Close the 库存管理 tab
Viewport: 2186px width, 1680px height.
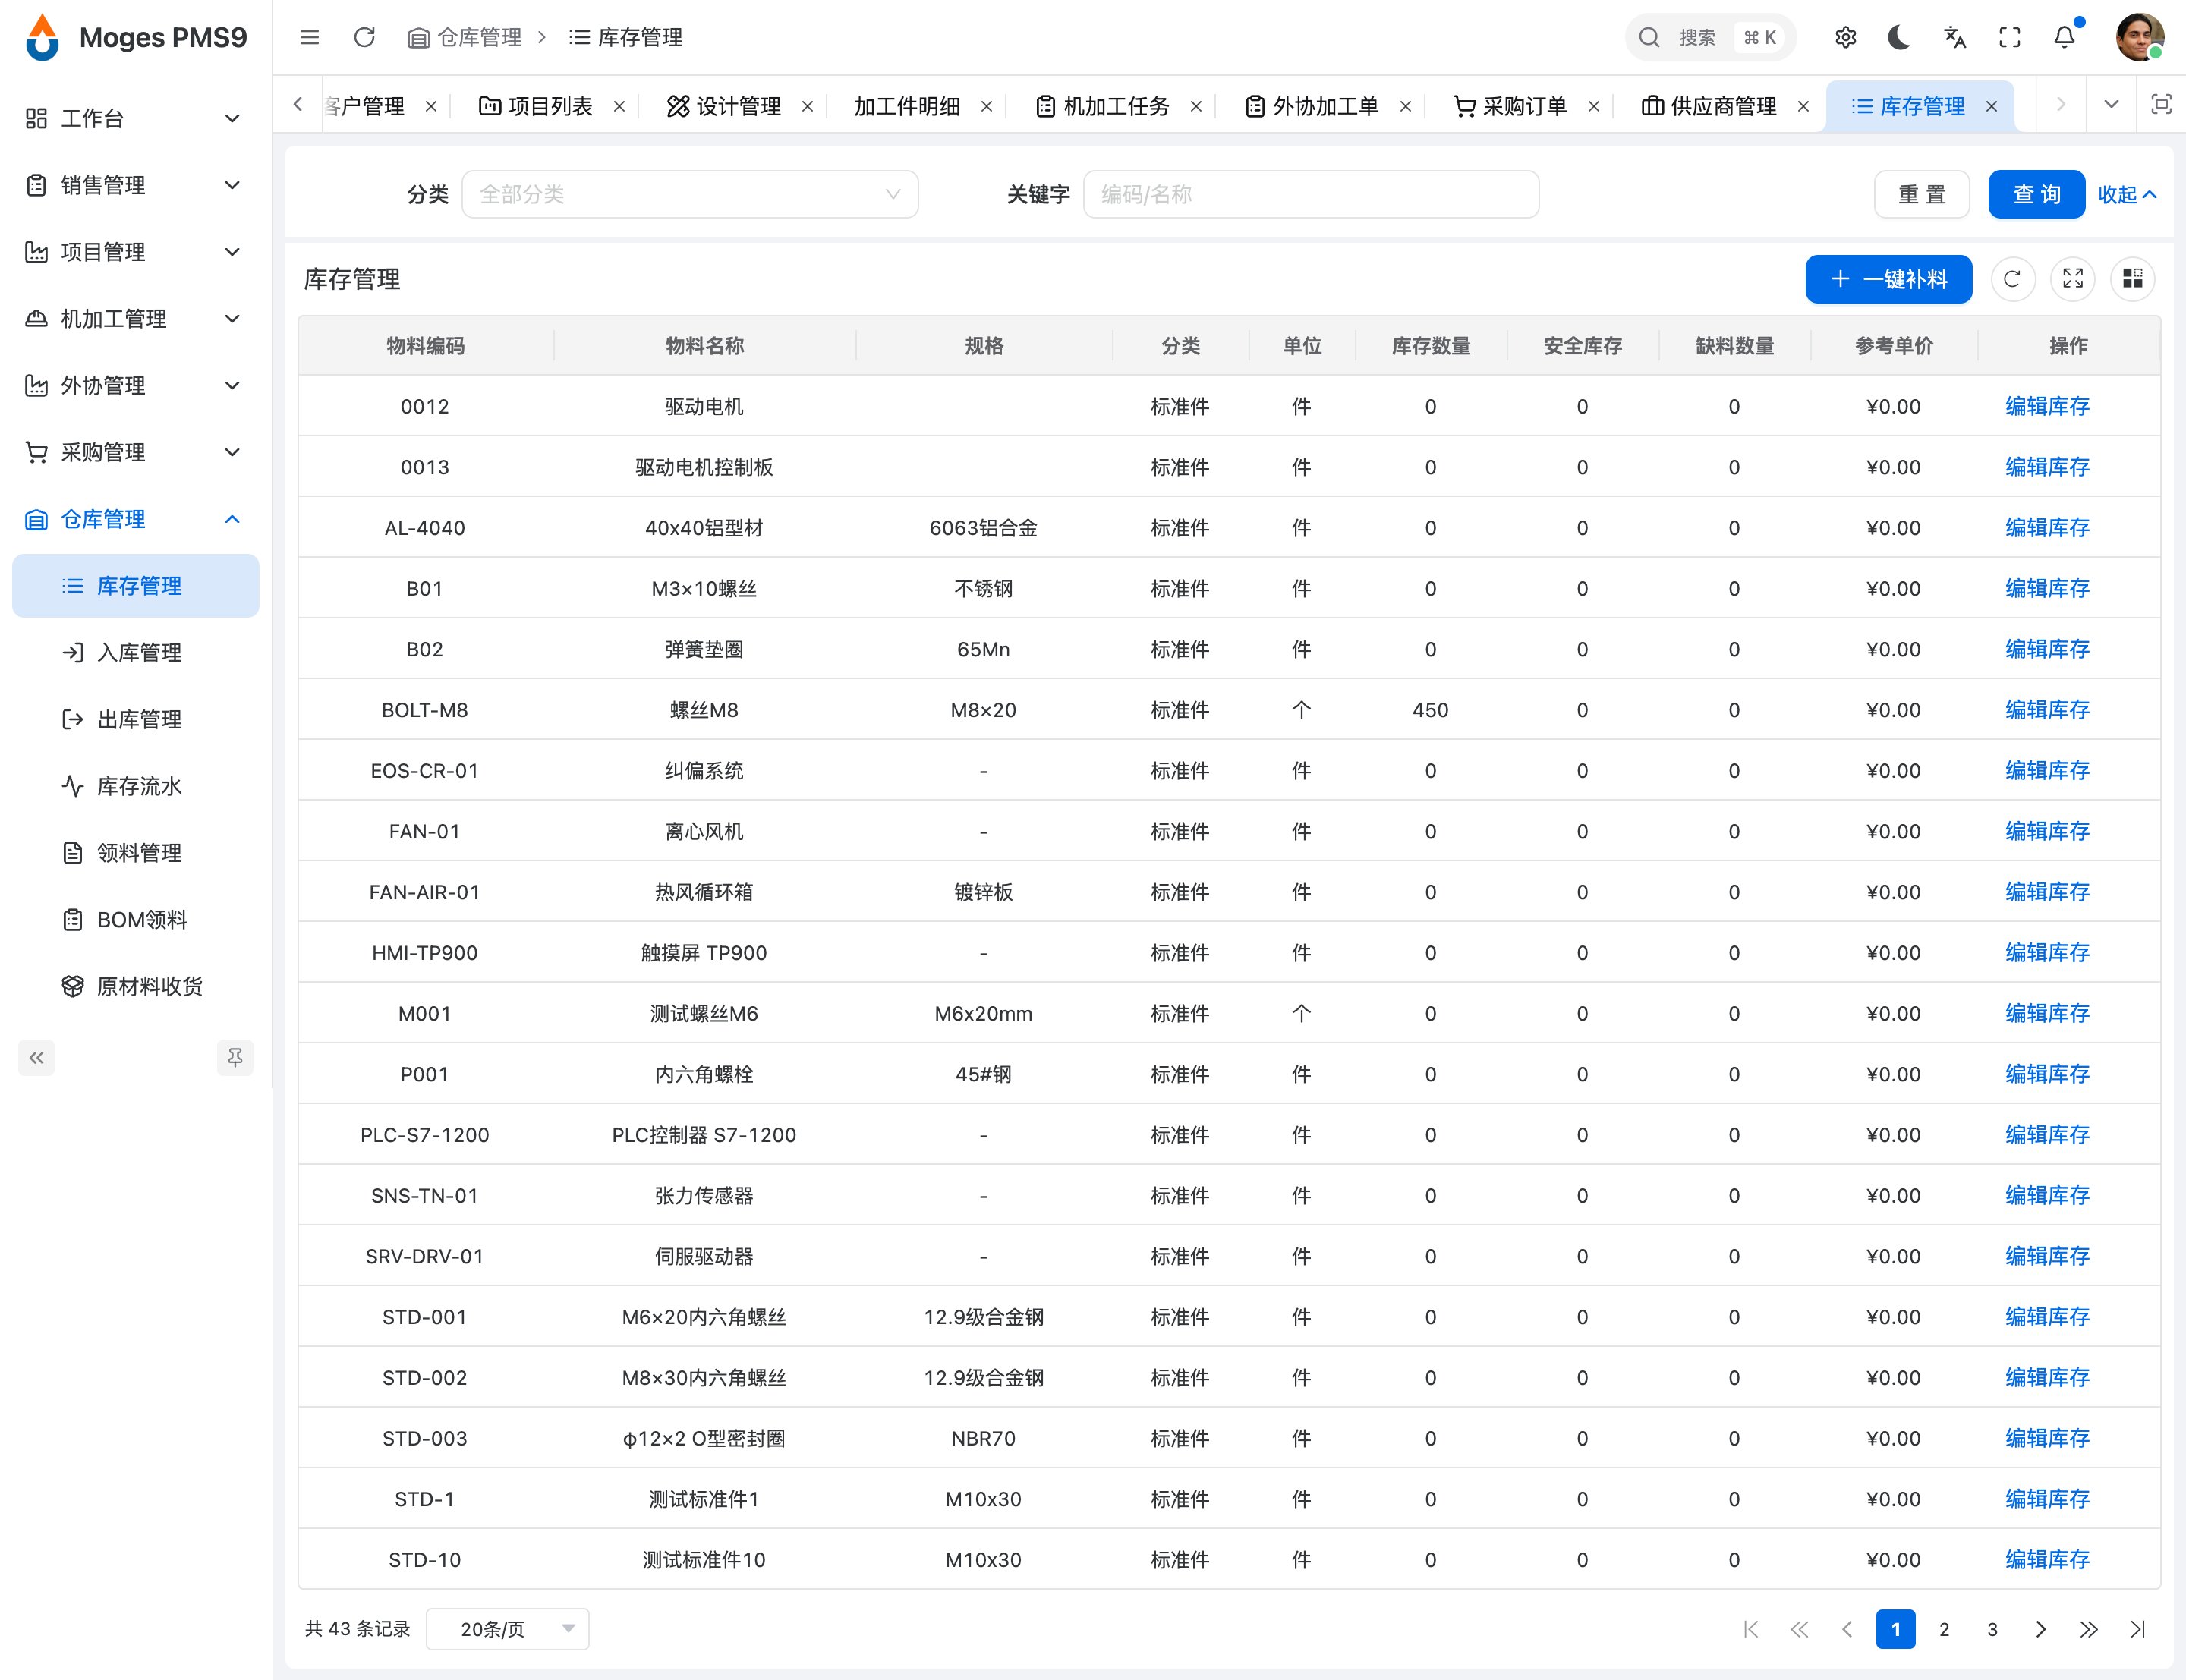click(x=1992, y=106)
